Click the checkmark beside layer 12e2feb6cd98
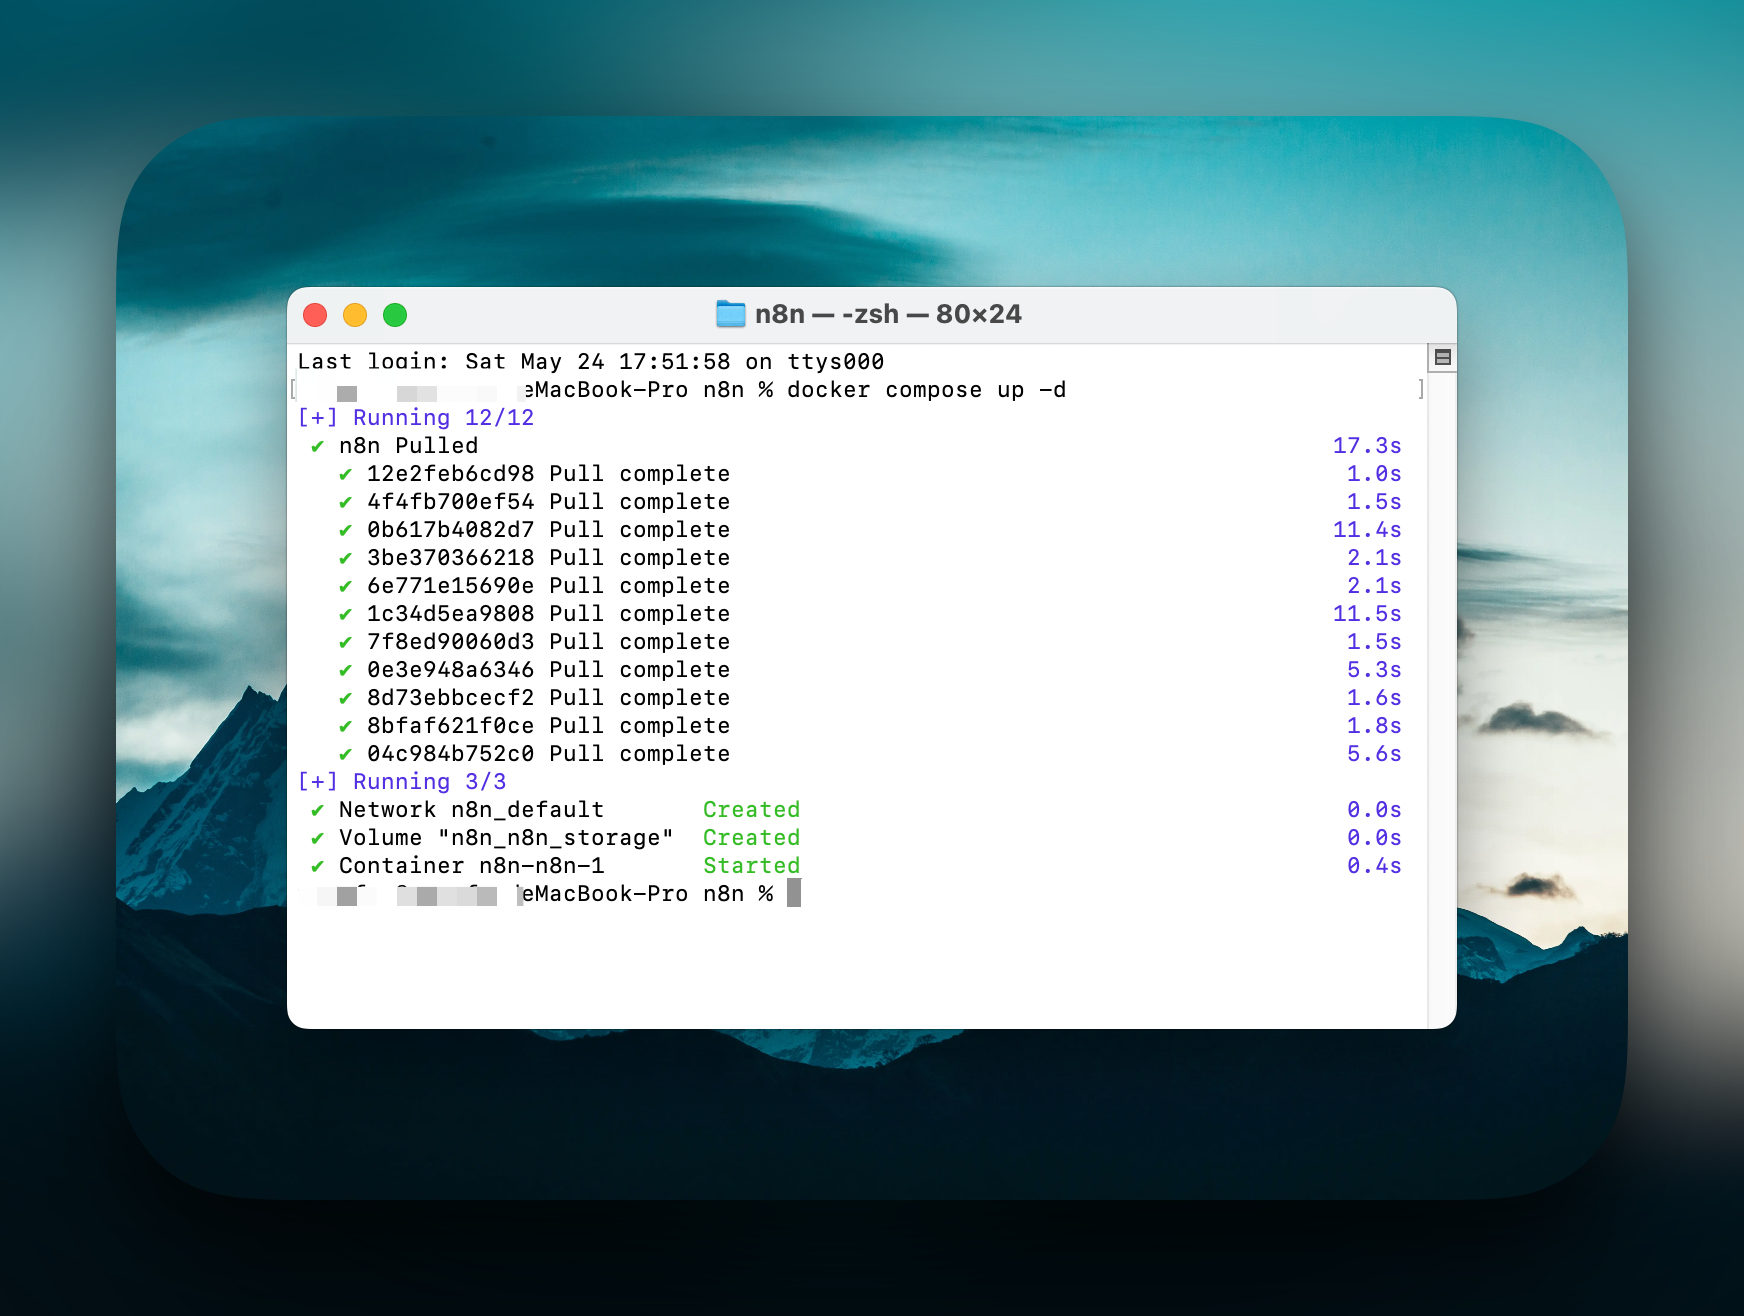This screenshot has width=1744, height=1316. [x=345, y=475]
